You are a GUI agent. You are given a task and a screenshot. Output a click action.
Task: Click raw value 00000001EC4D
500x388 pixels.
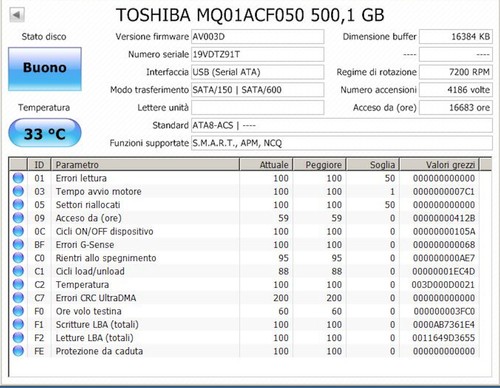pos(444,271)
